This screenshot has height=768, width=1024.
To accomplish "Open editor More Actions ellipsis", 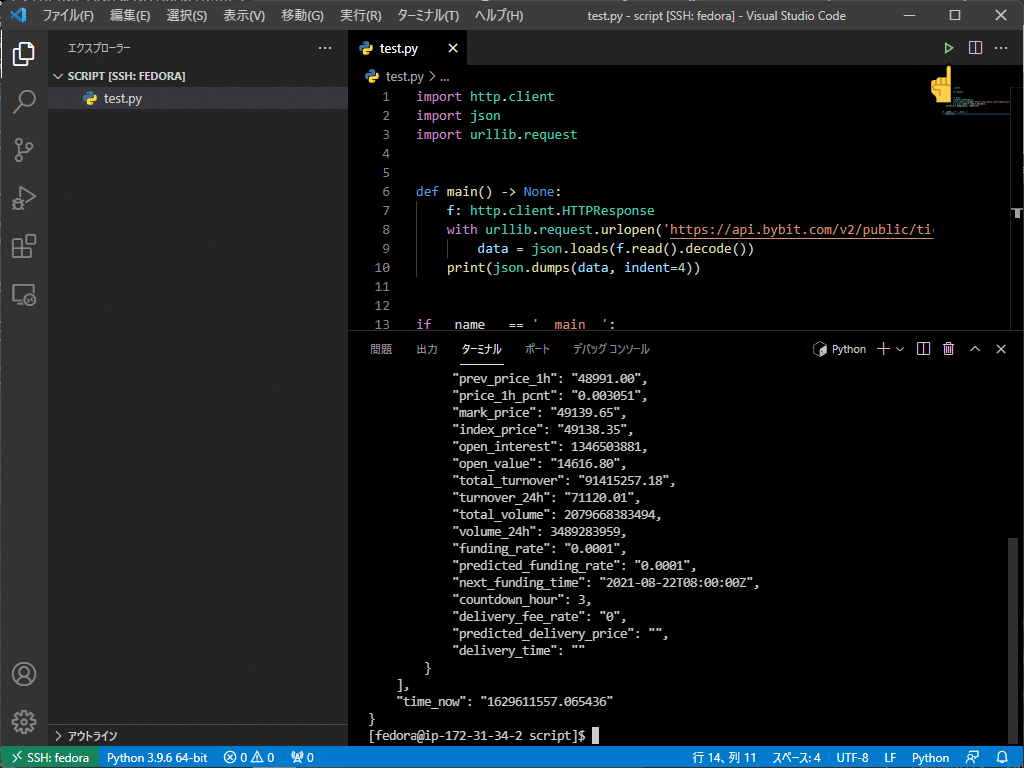I will click(1001, 48).
